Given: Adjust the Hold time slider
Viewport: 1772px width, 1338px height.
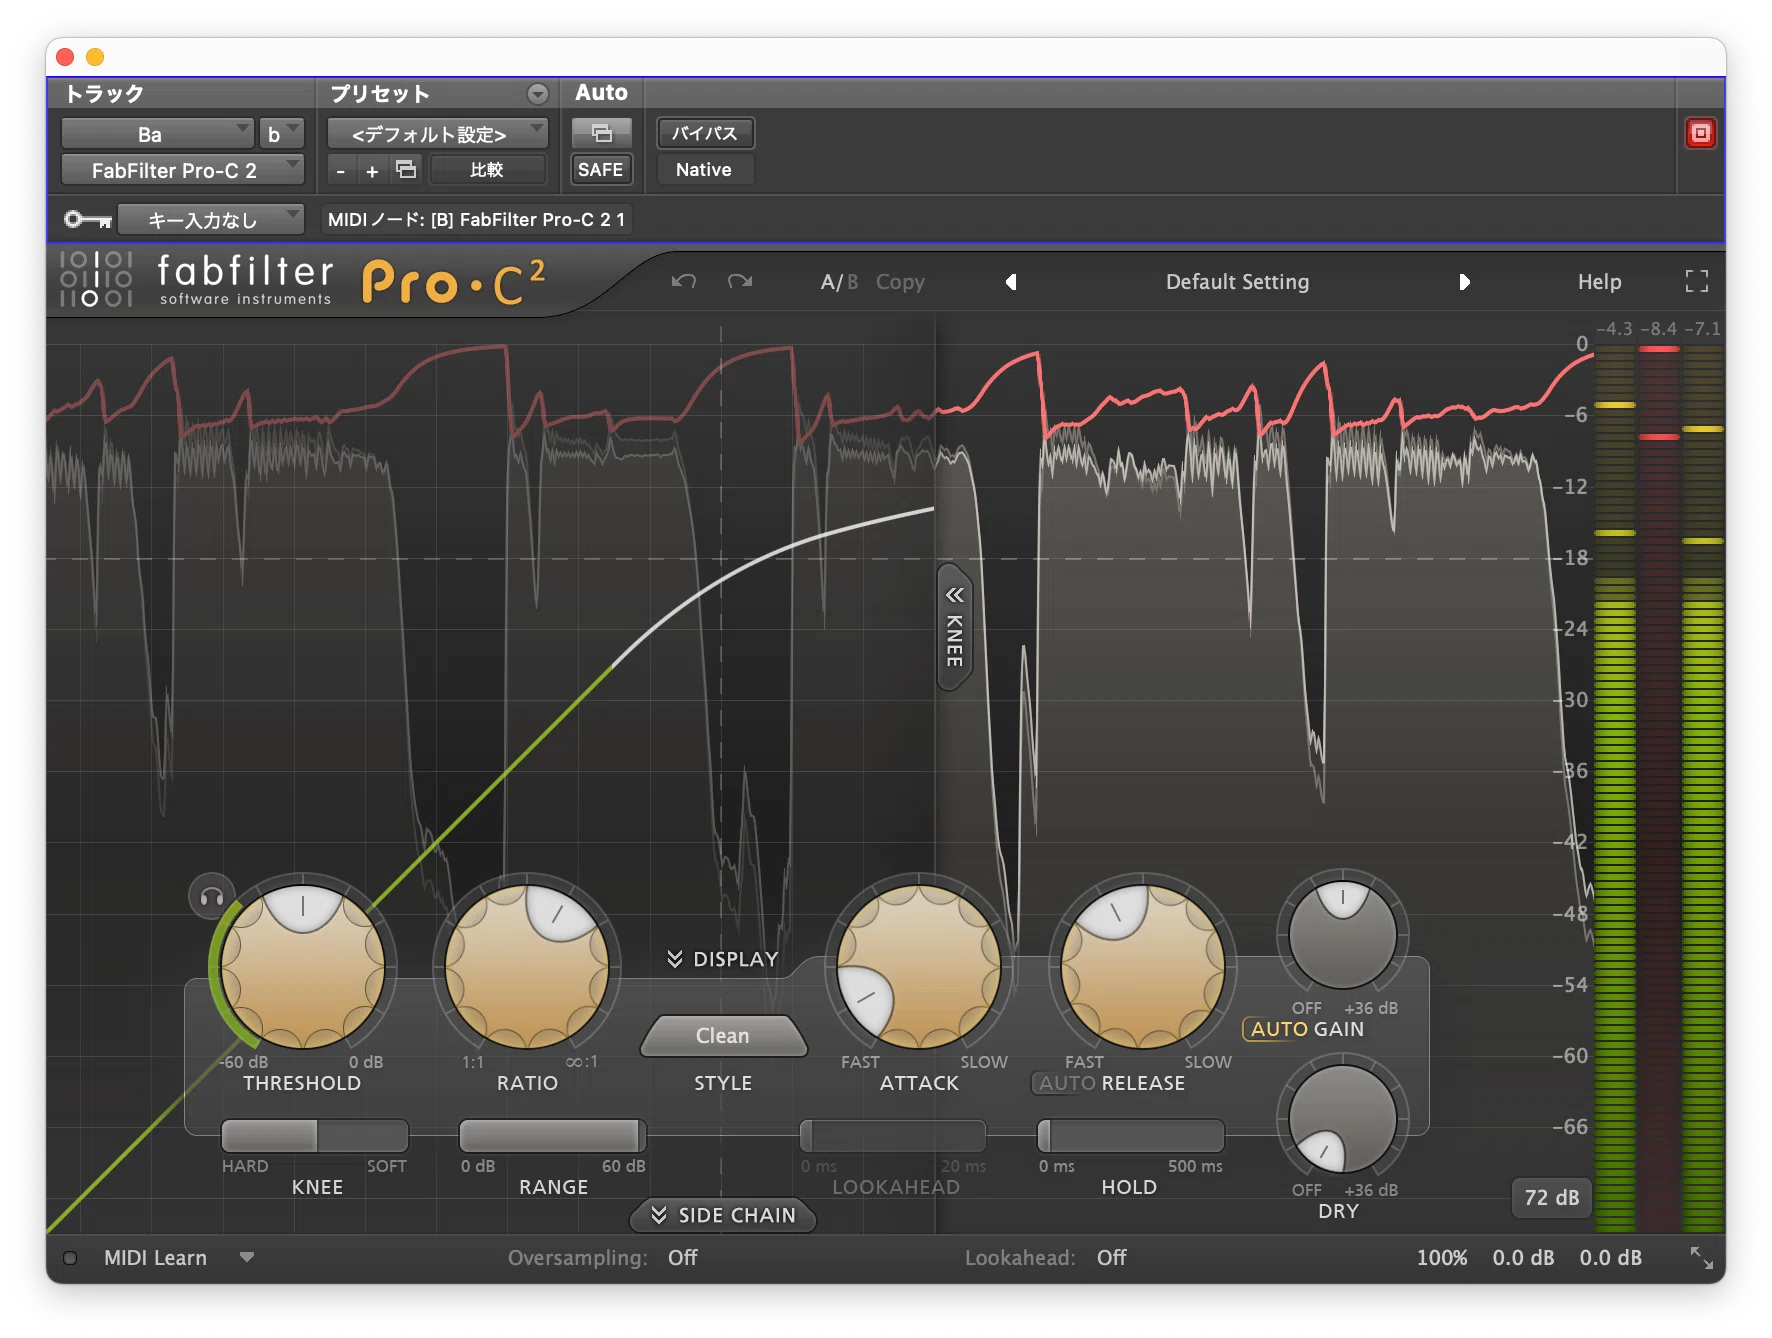Looking at the screenshot, I should [1131, 1136].
